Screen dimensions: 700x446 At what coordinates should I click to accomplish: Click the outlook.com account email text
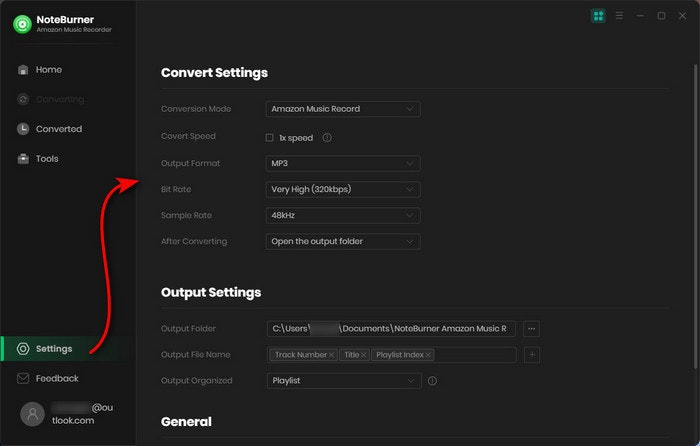tap(82, 414)
